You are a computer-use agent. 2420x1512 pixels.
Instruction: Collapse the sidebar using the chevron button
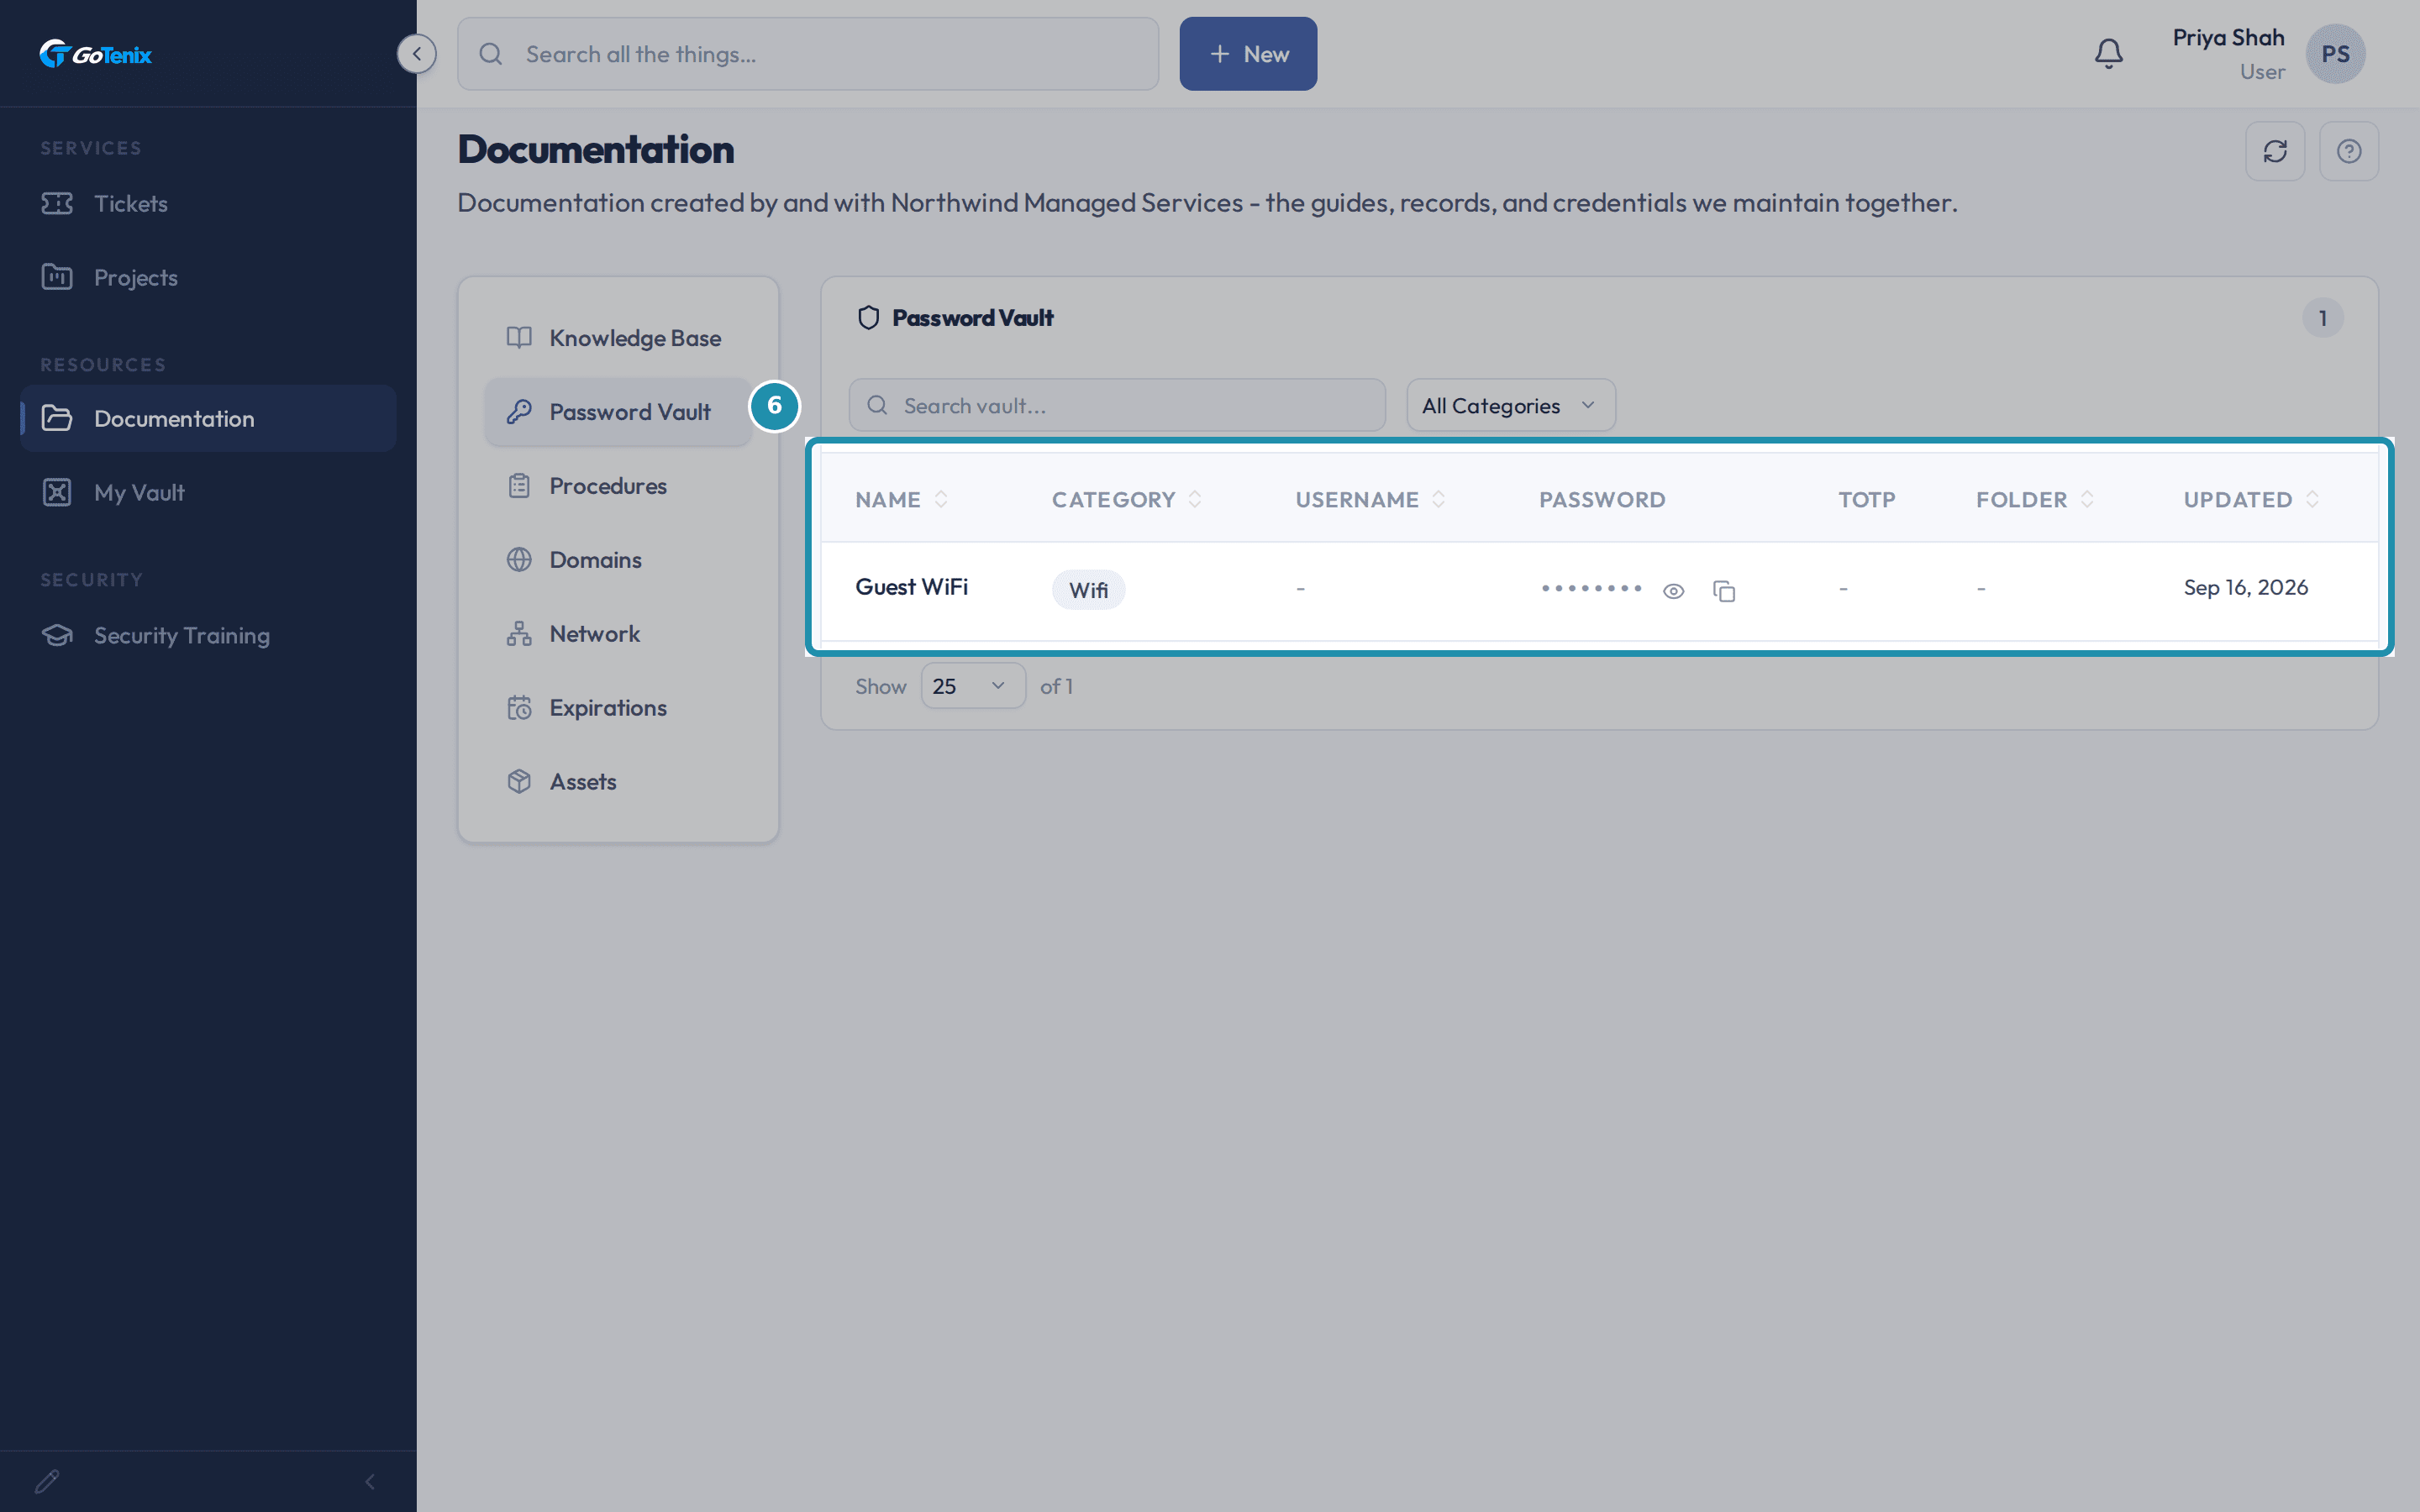[x=417, y=54]
